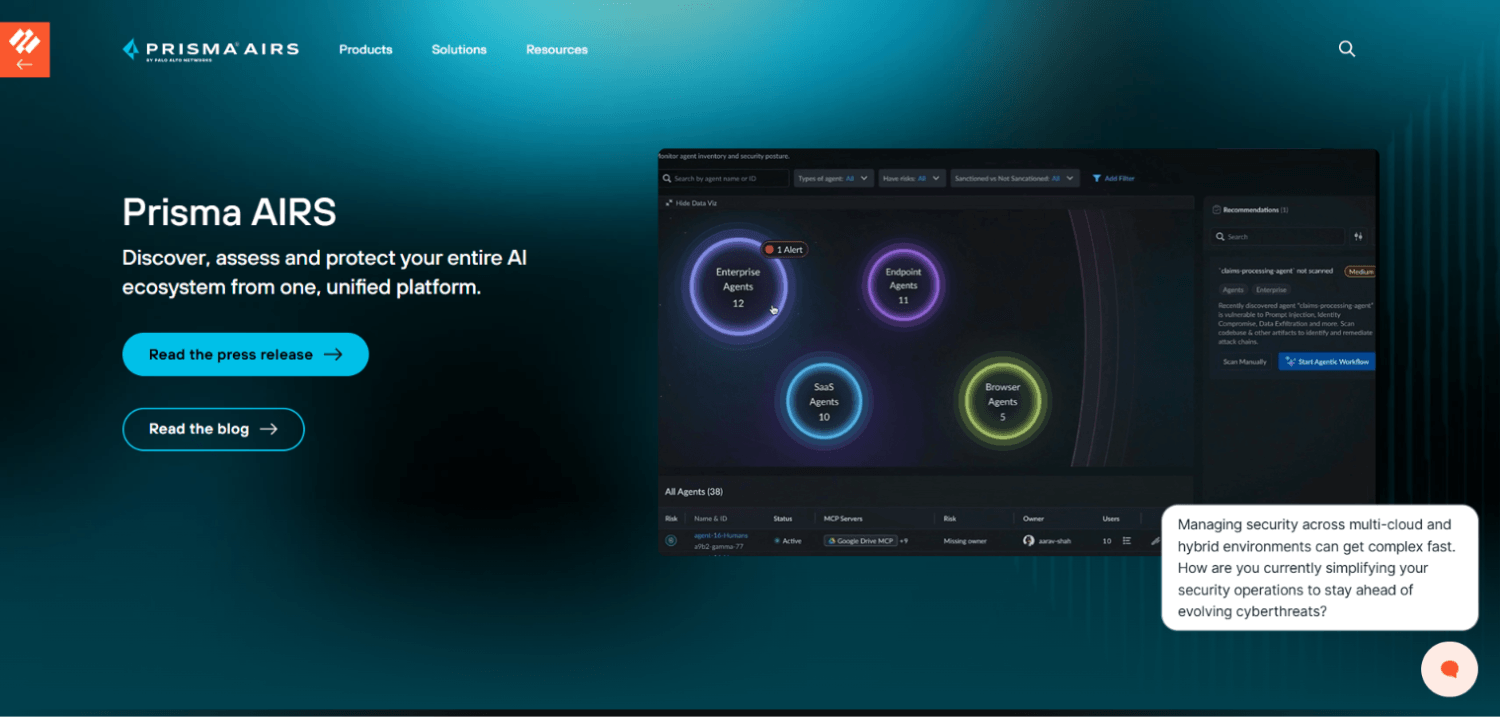Click the Medium severity badge

click(x=1360, y=271)
